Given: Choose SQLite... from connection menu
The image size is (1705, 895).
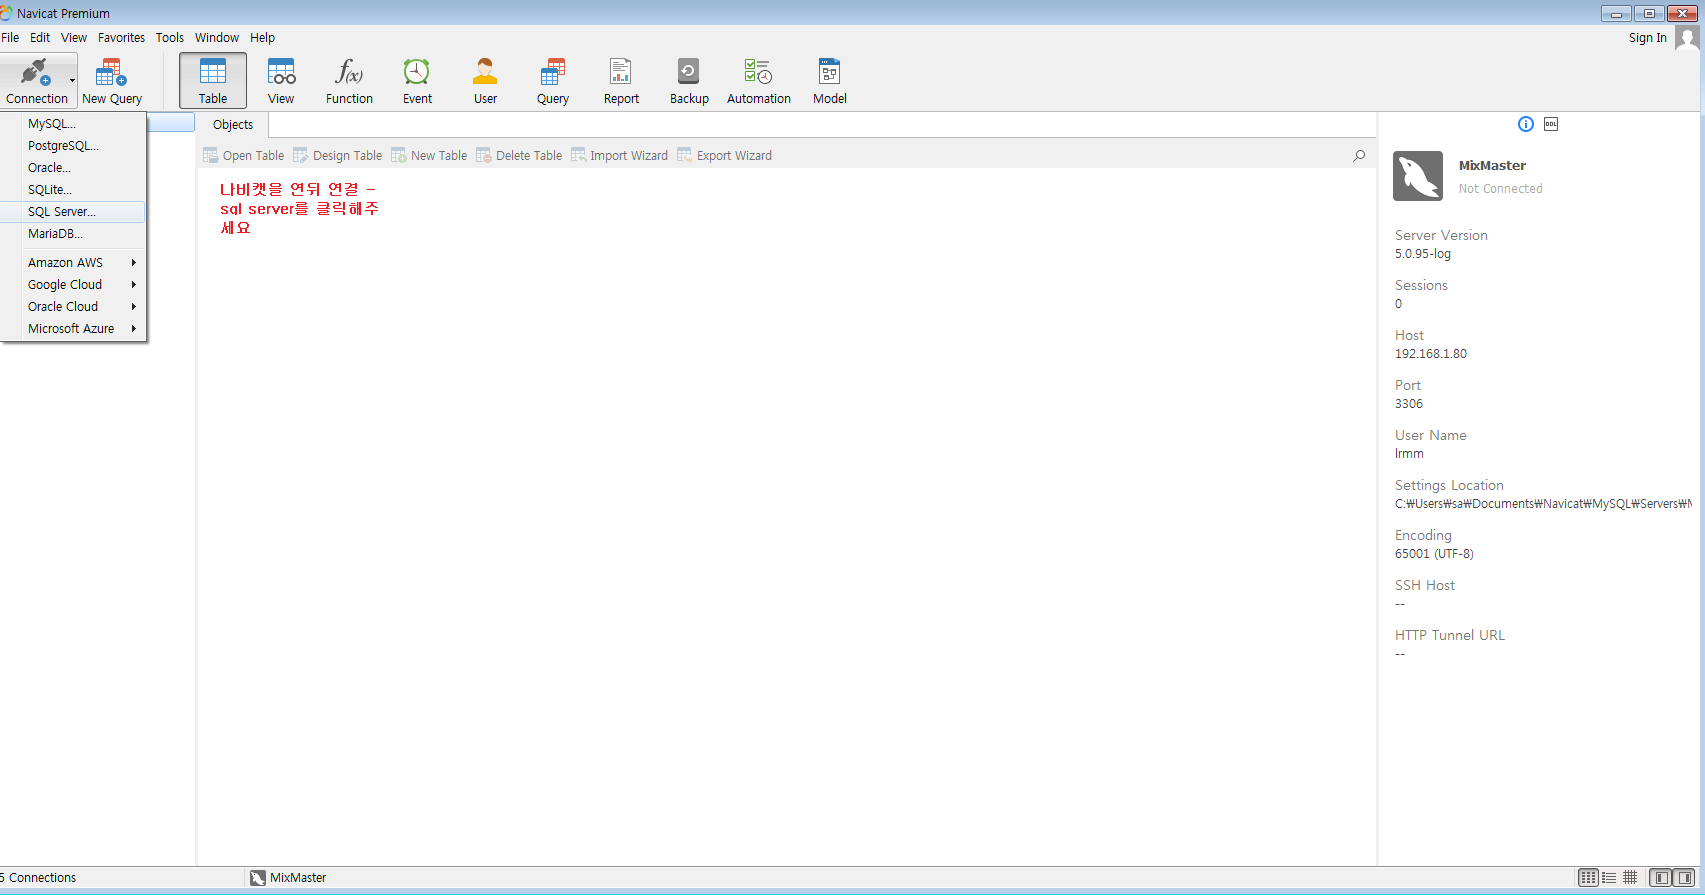Looking at the screenshot, I should pos(73,190).
